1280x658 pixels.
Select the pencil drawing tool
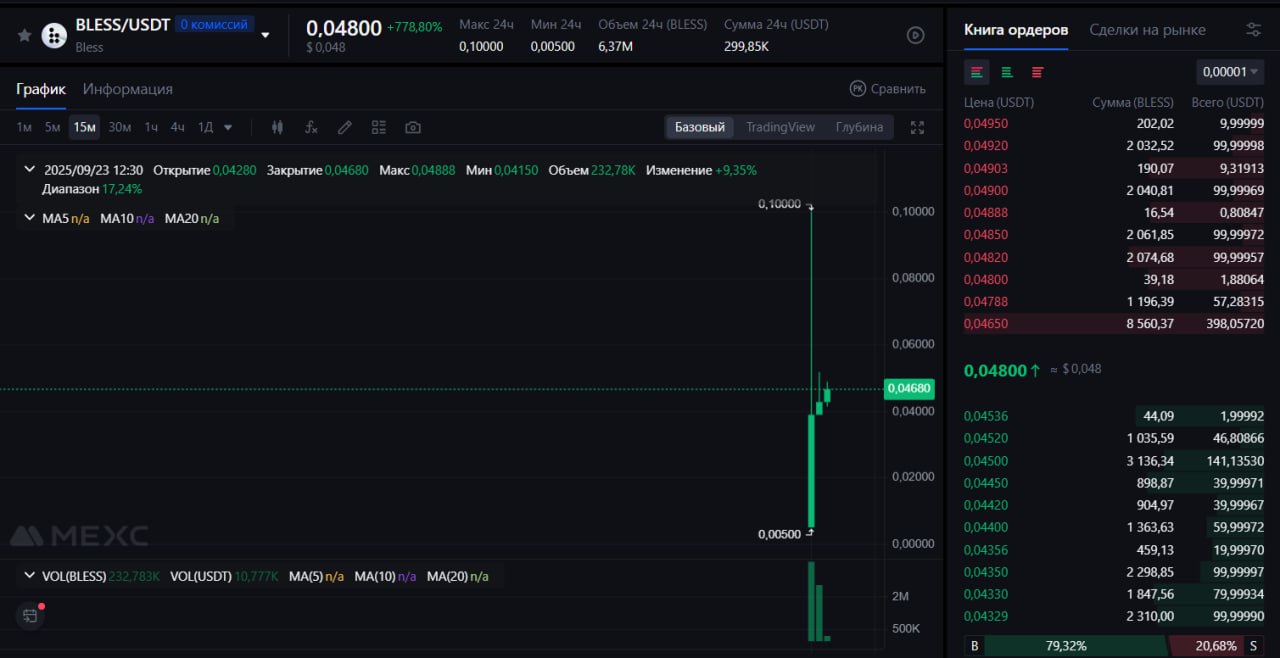345,127
